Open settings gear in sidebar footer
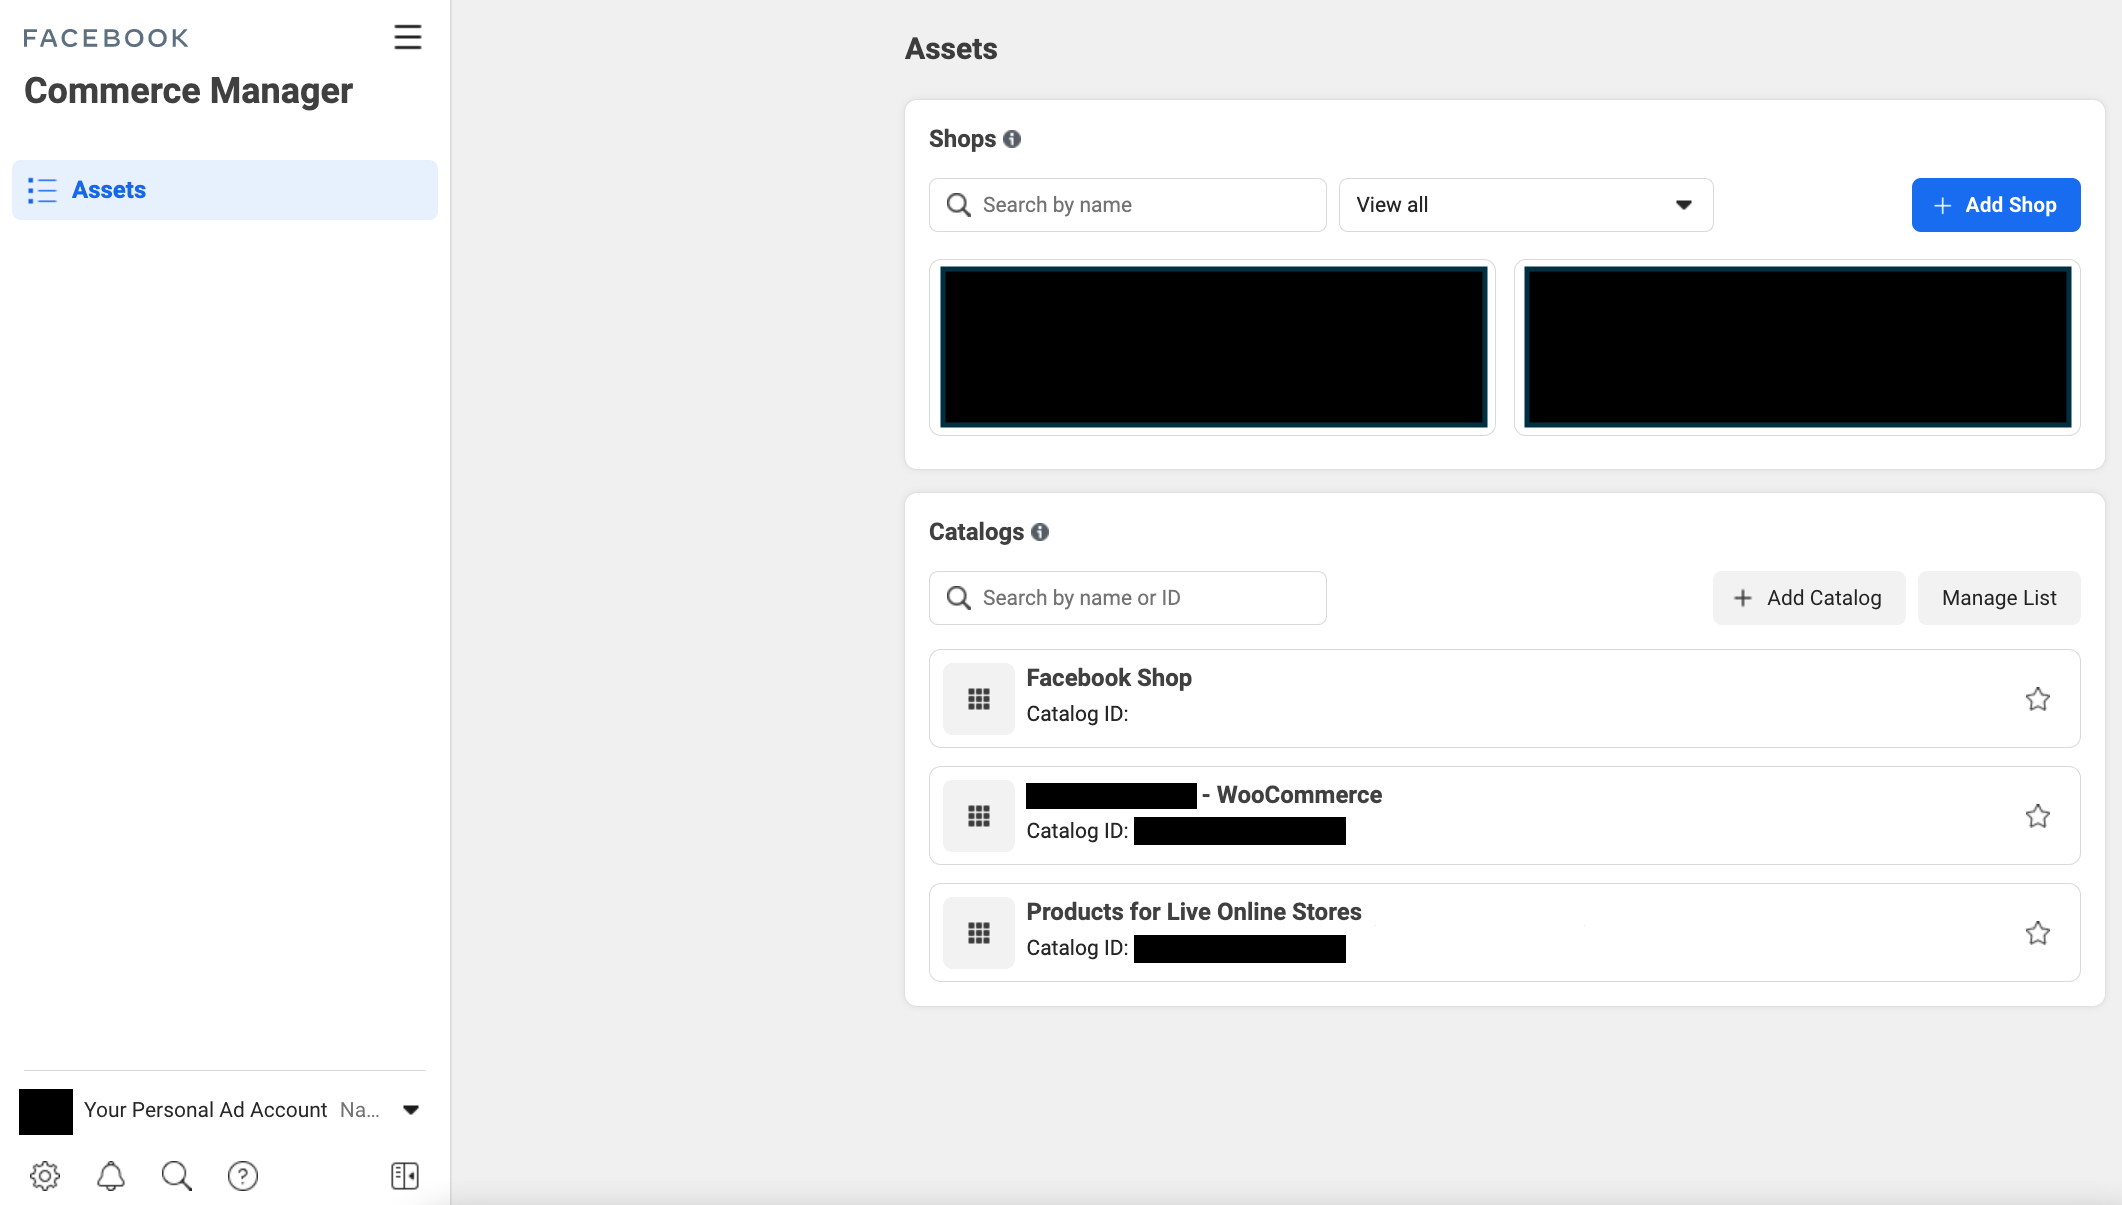The image size is (2122, 1205). click(x=45, y=1176)
